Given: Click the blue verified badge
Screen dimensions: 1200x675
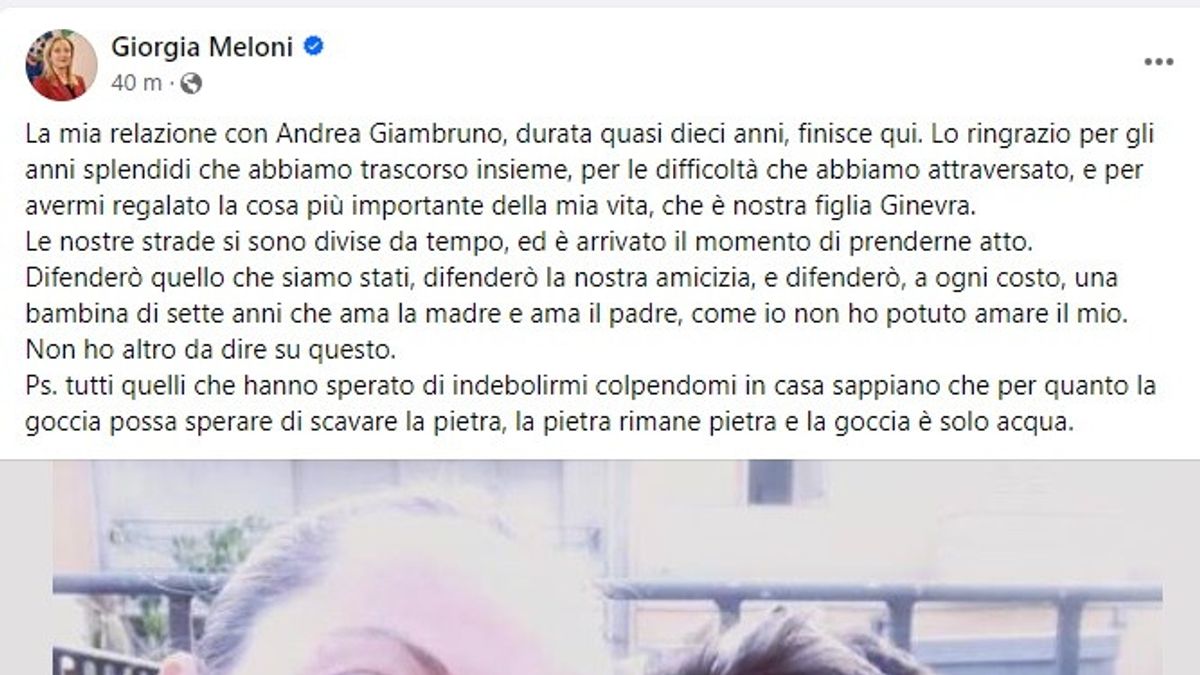Looking at the screenshot, I should pos(312,46).
